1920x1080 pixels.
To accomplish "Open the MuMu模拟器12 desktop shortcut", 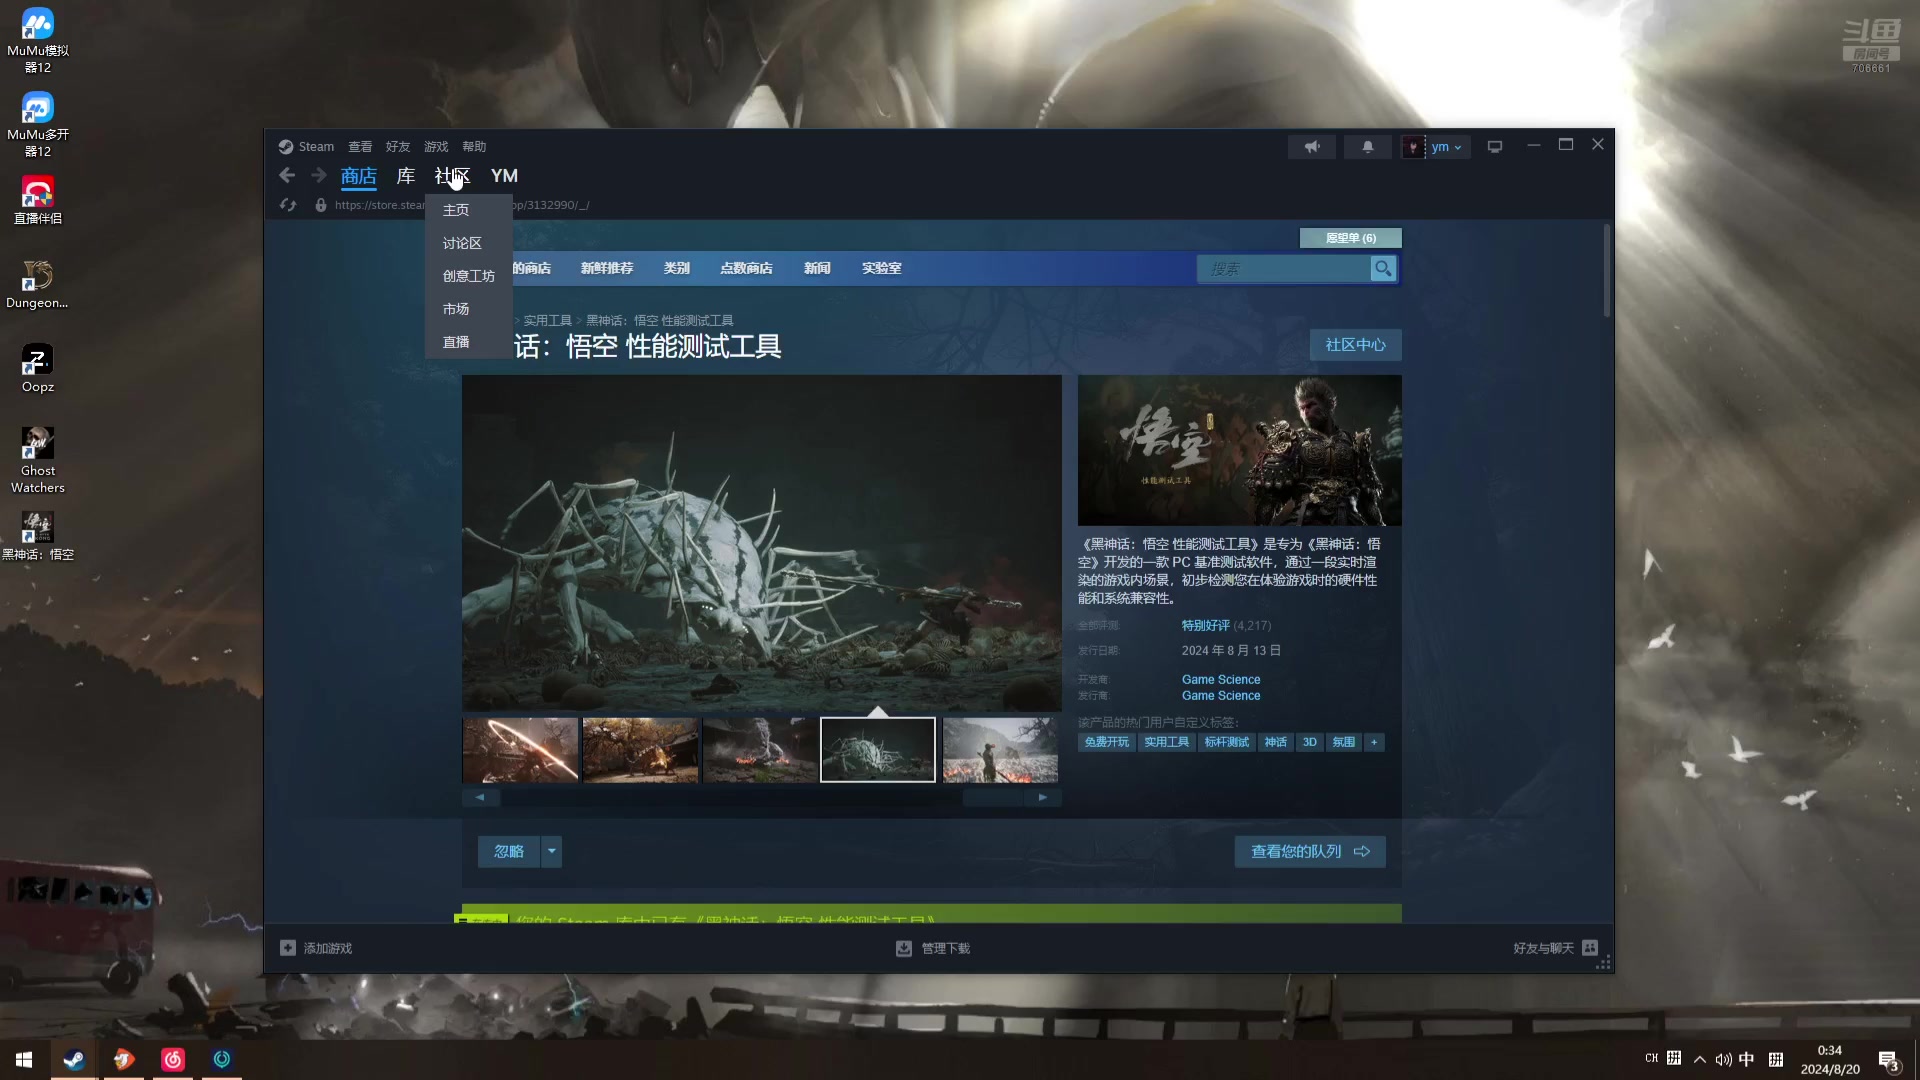I will coord(38,41).
